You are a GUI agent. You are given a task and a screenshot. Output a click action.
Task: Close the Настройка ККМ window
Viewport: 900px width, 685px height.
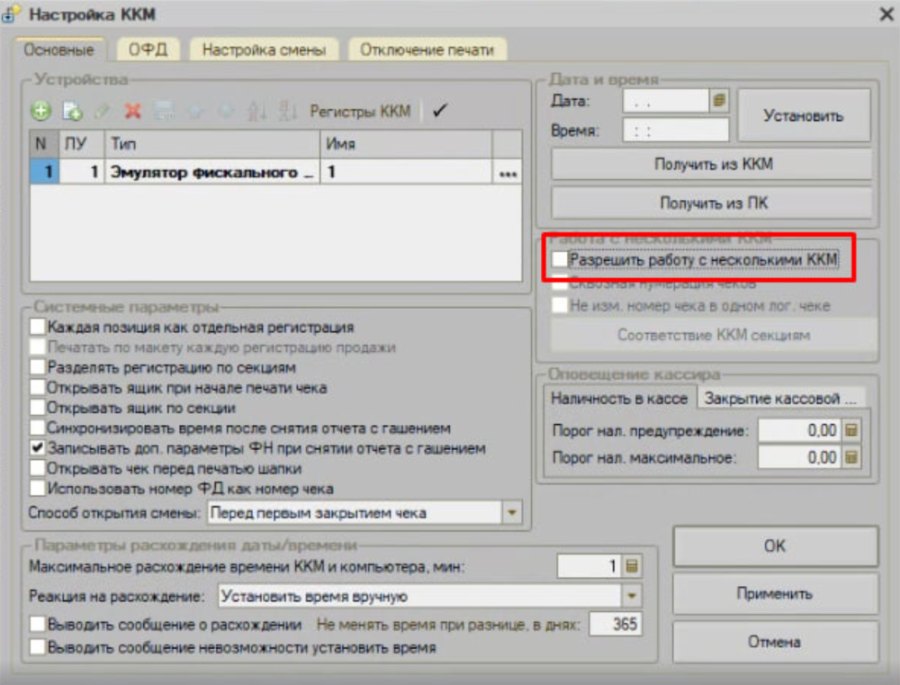click(x=886, y=14)
